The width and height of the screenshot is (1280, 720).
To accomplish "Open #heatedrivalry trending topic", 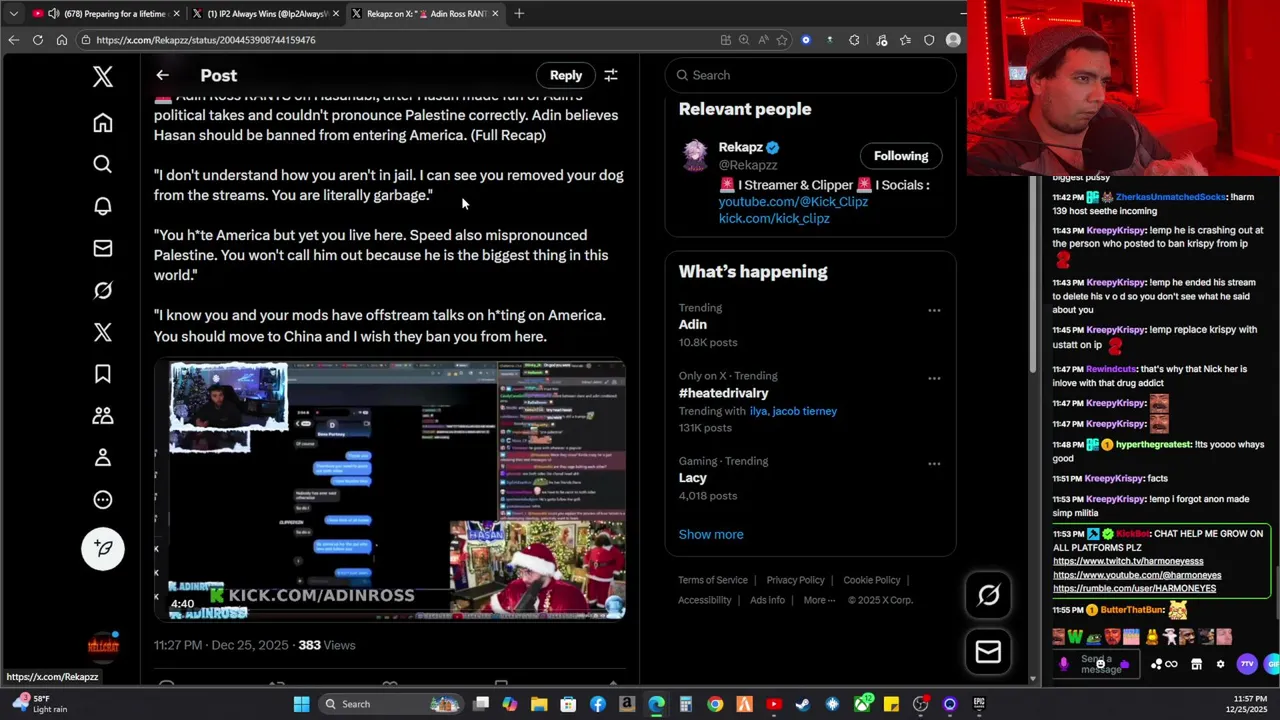I will (x=723, y=393).
